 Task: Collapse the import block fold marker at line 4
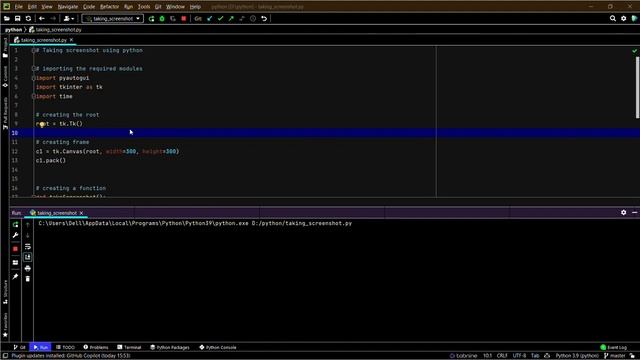pyautogui.click(x=33, y=78)
